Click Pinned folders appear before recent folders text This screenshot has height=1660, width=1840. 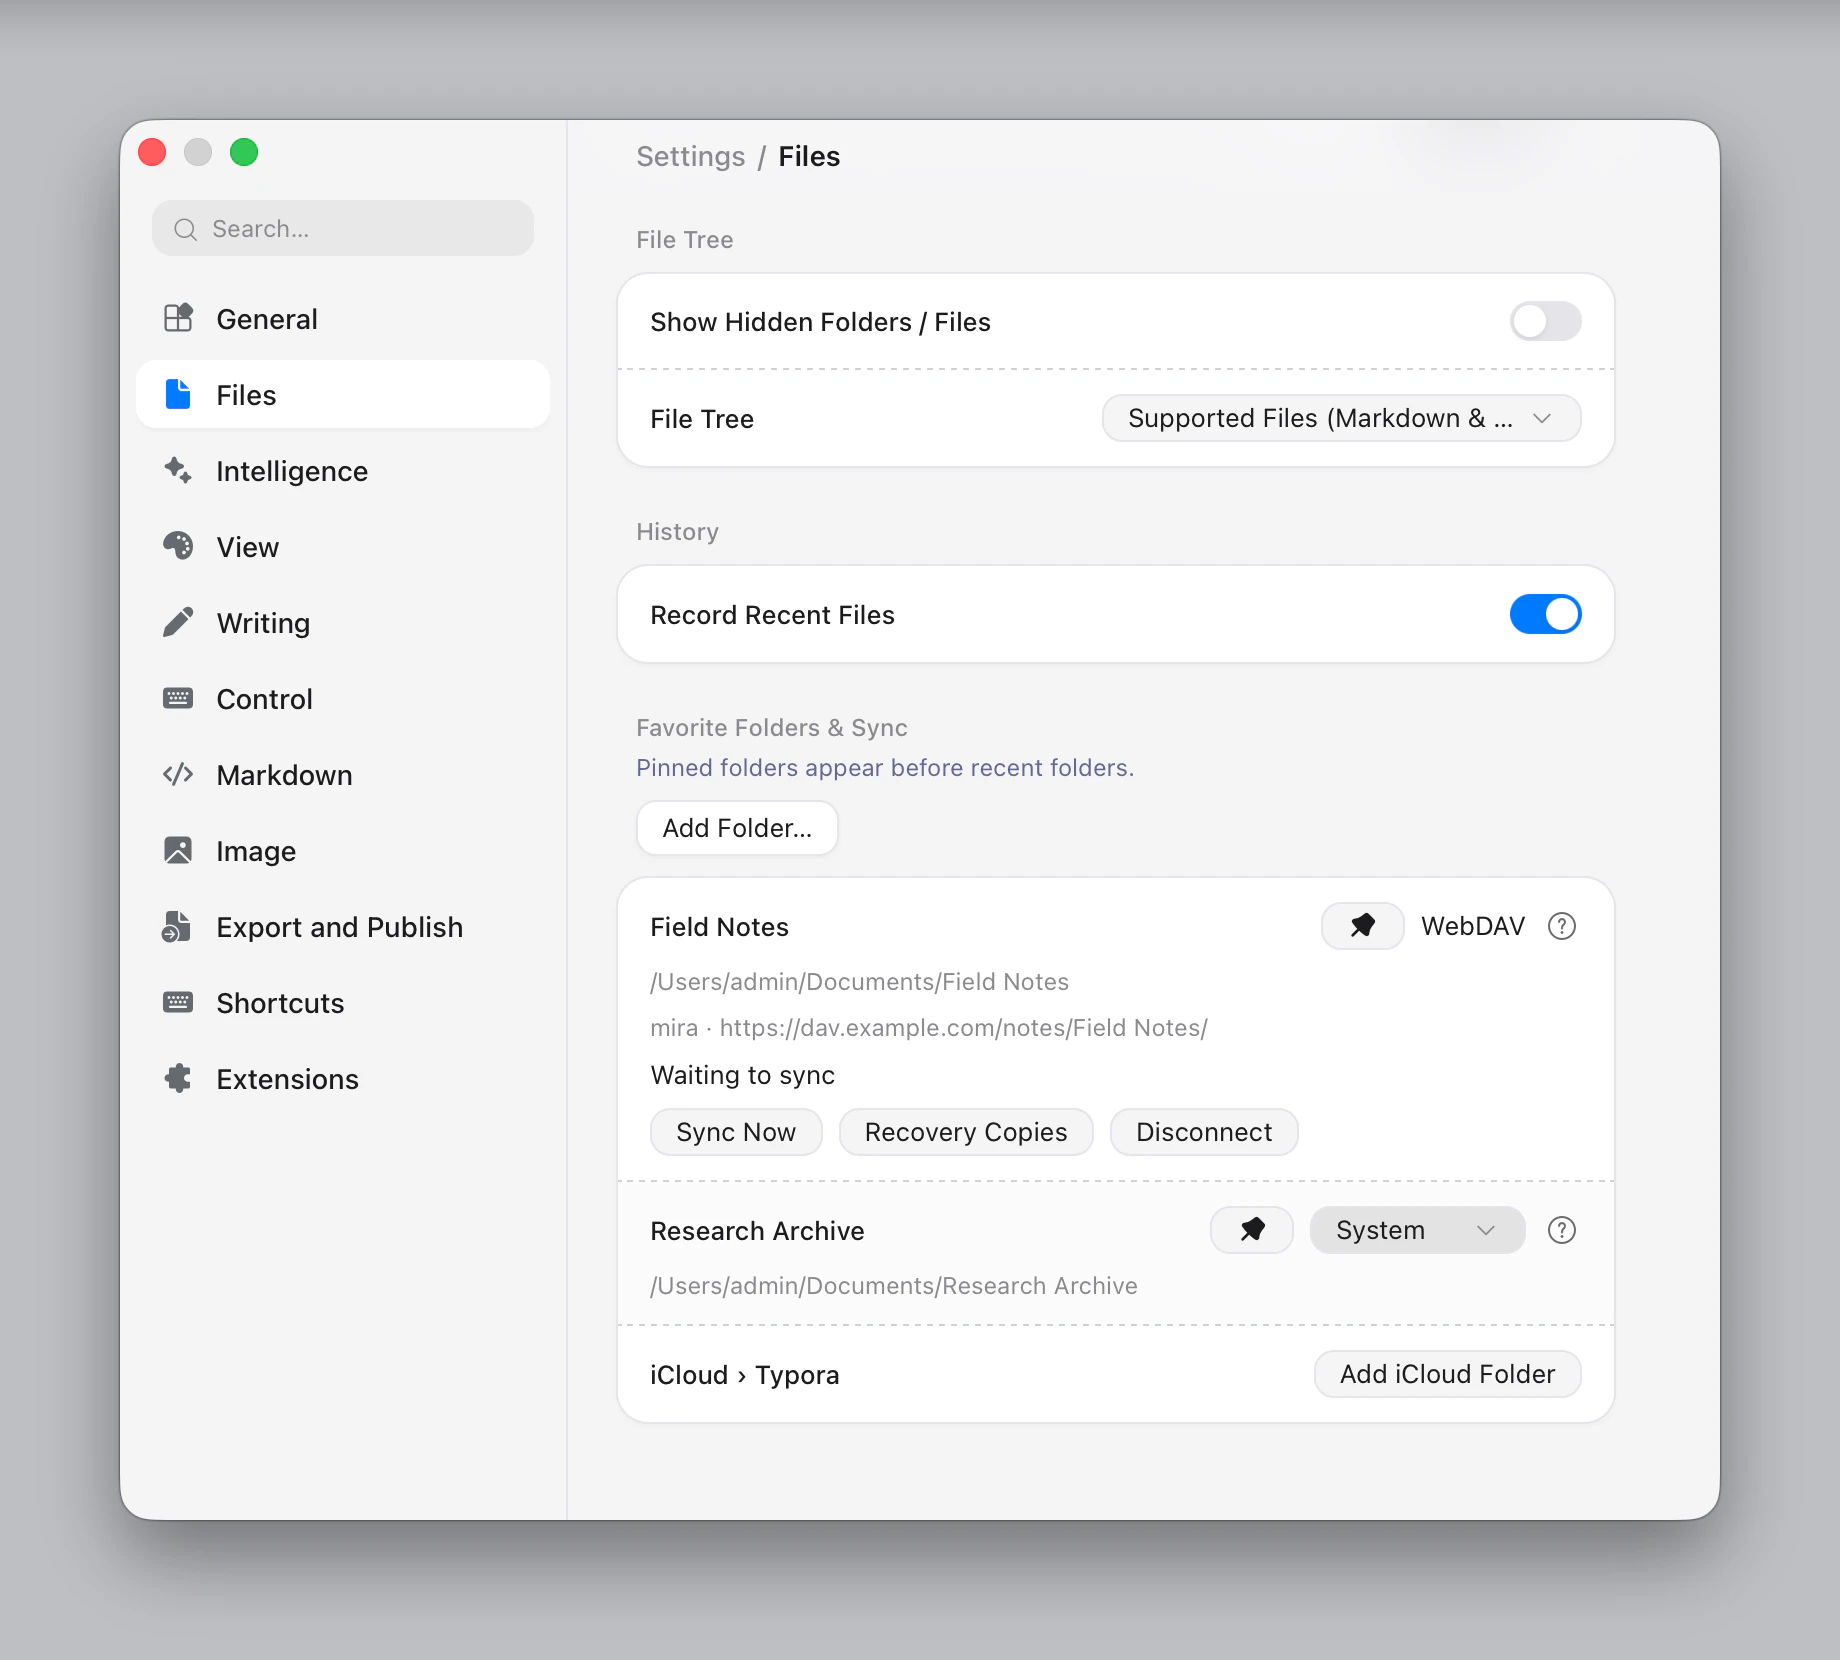click(885, 768)
